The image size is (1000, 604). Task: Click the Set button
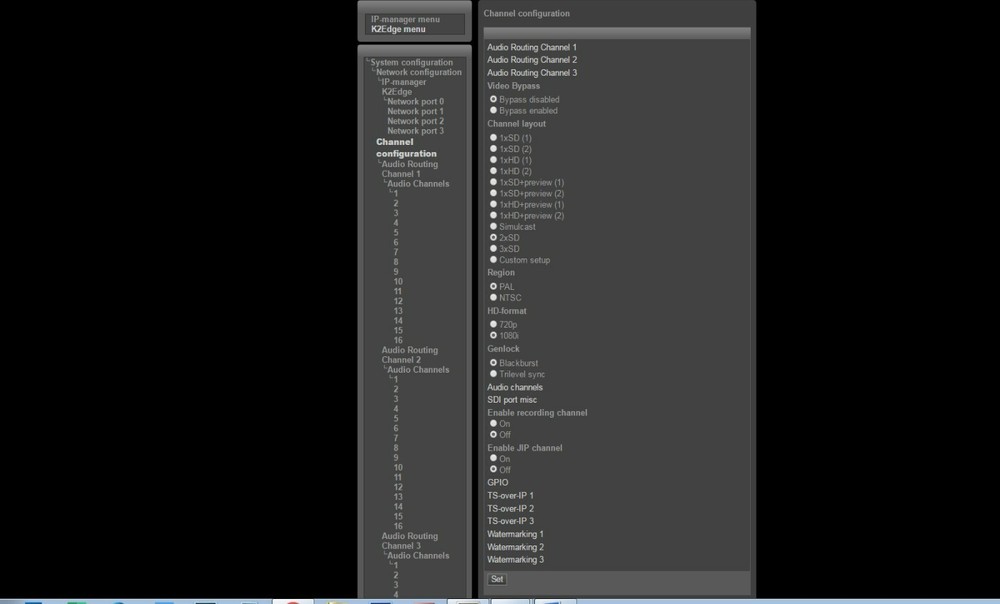pyautogui.click(x=496, y=579)
